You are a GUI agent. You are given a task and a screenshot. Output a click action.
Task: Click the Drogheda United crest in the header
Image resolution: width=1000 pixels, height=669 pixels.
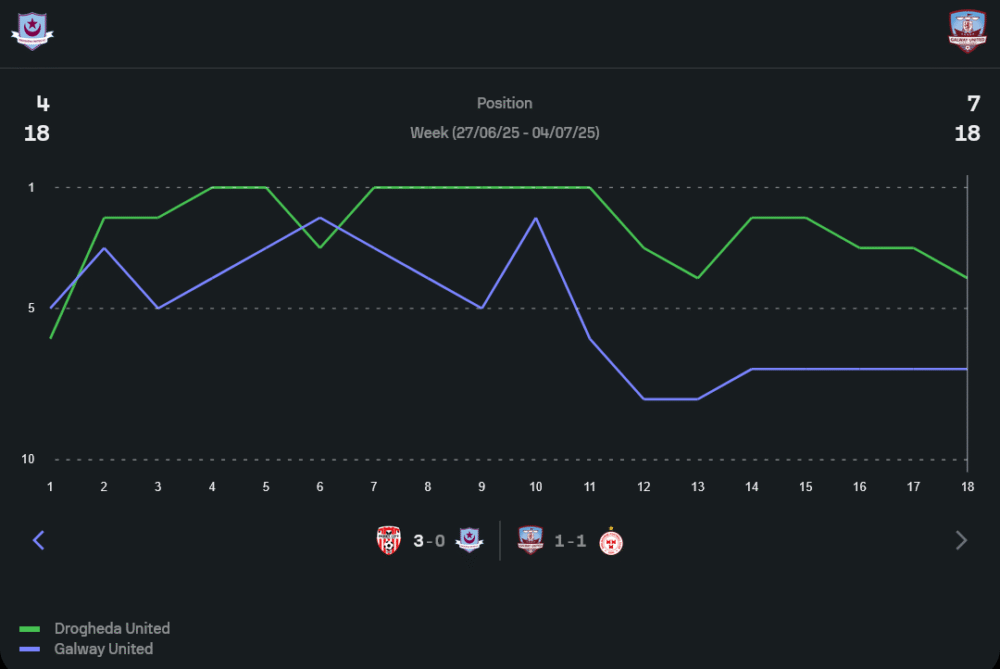[x=32, y=29]
